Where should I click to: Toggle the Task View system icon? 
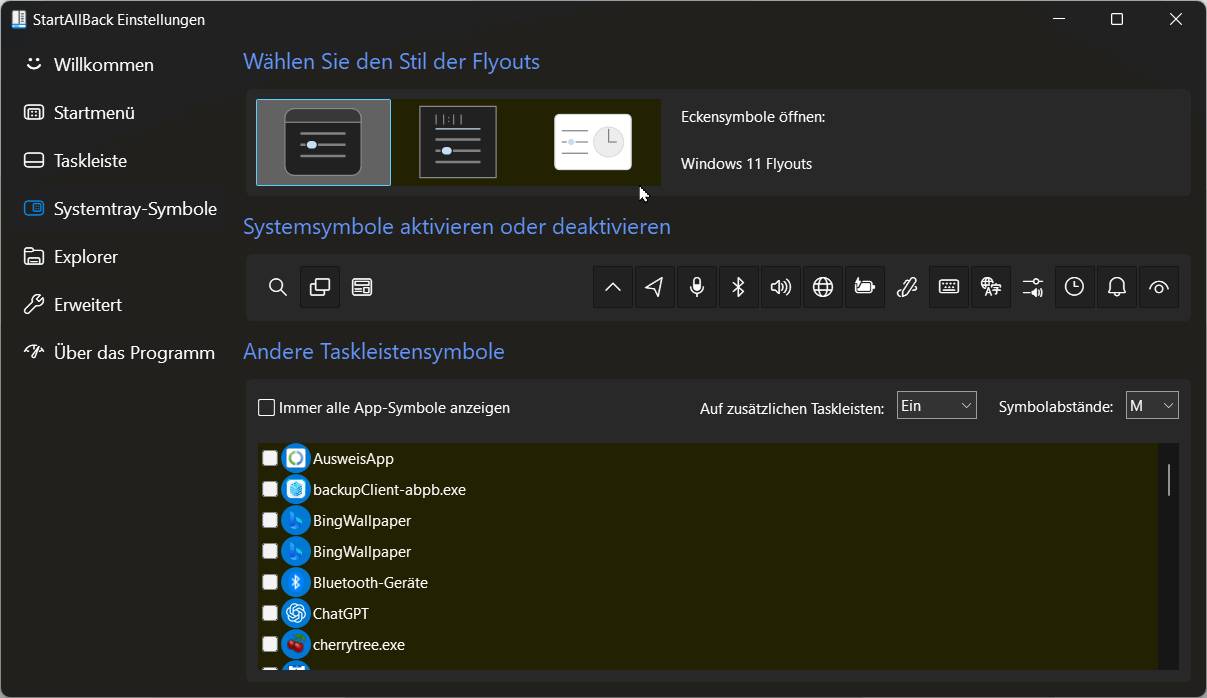point(320,287)
